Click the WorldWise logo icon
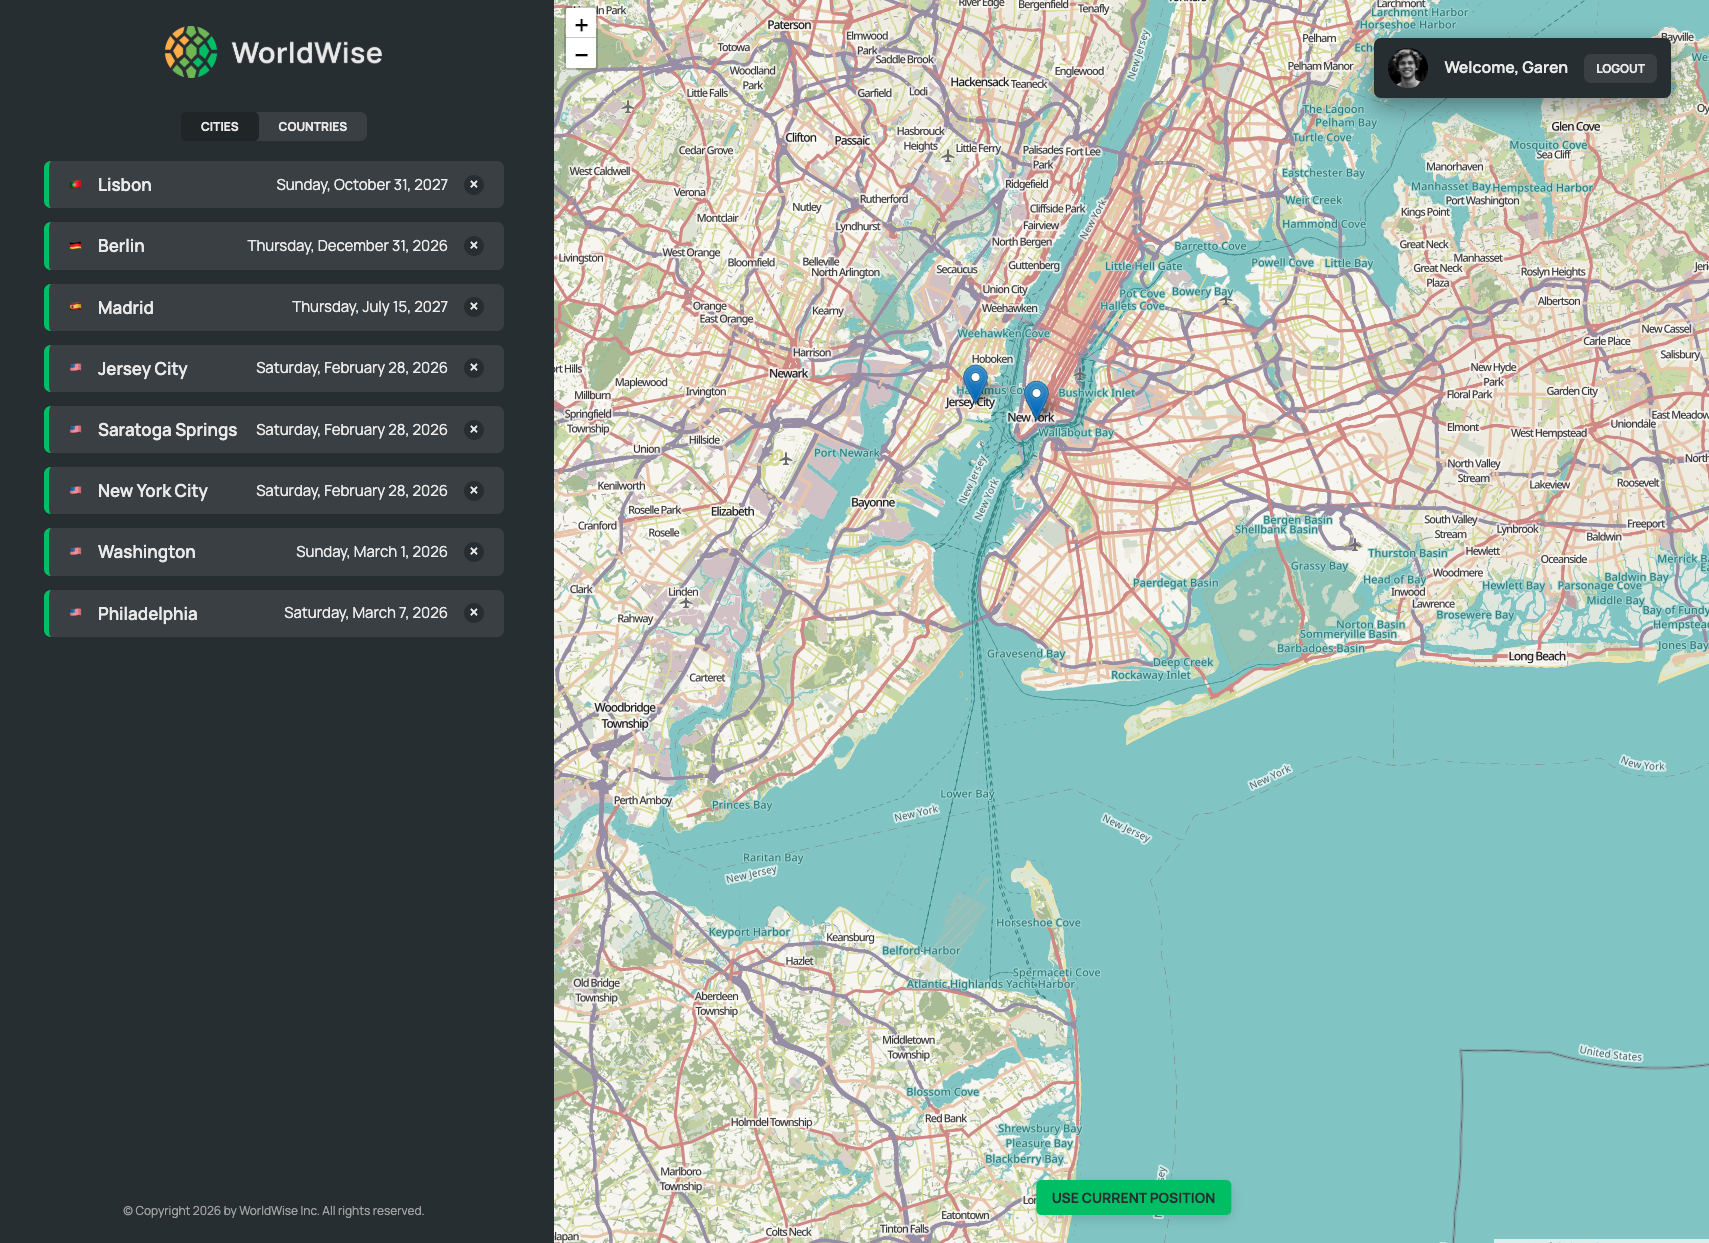 [191, 52]
